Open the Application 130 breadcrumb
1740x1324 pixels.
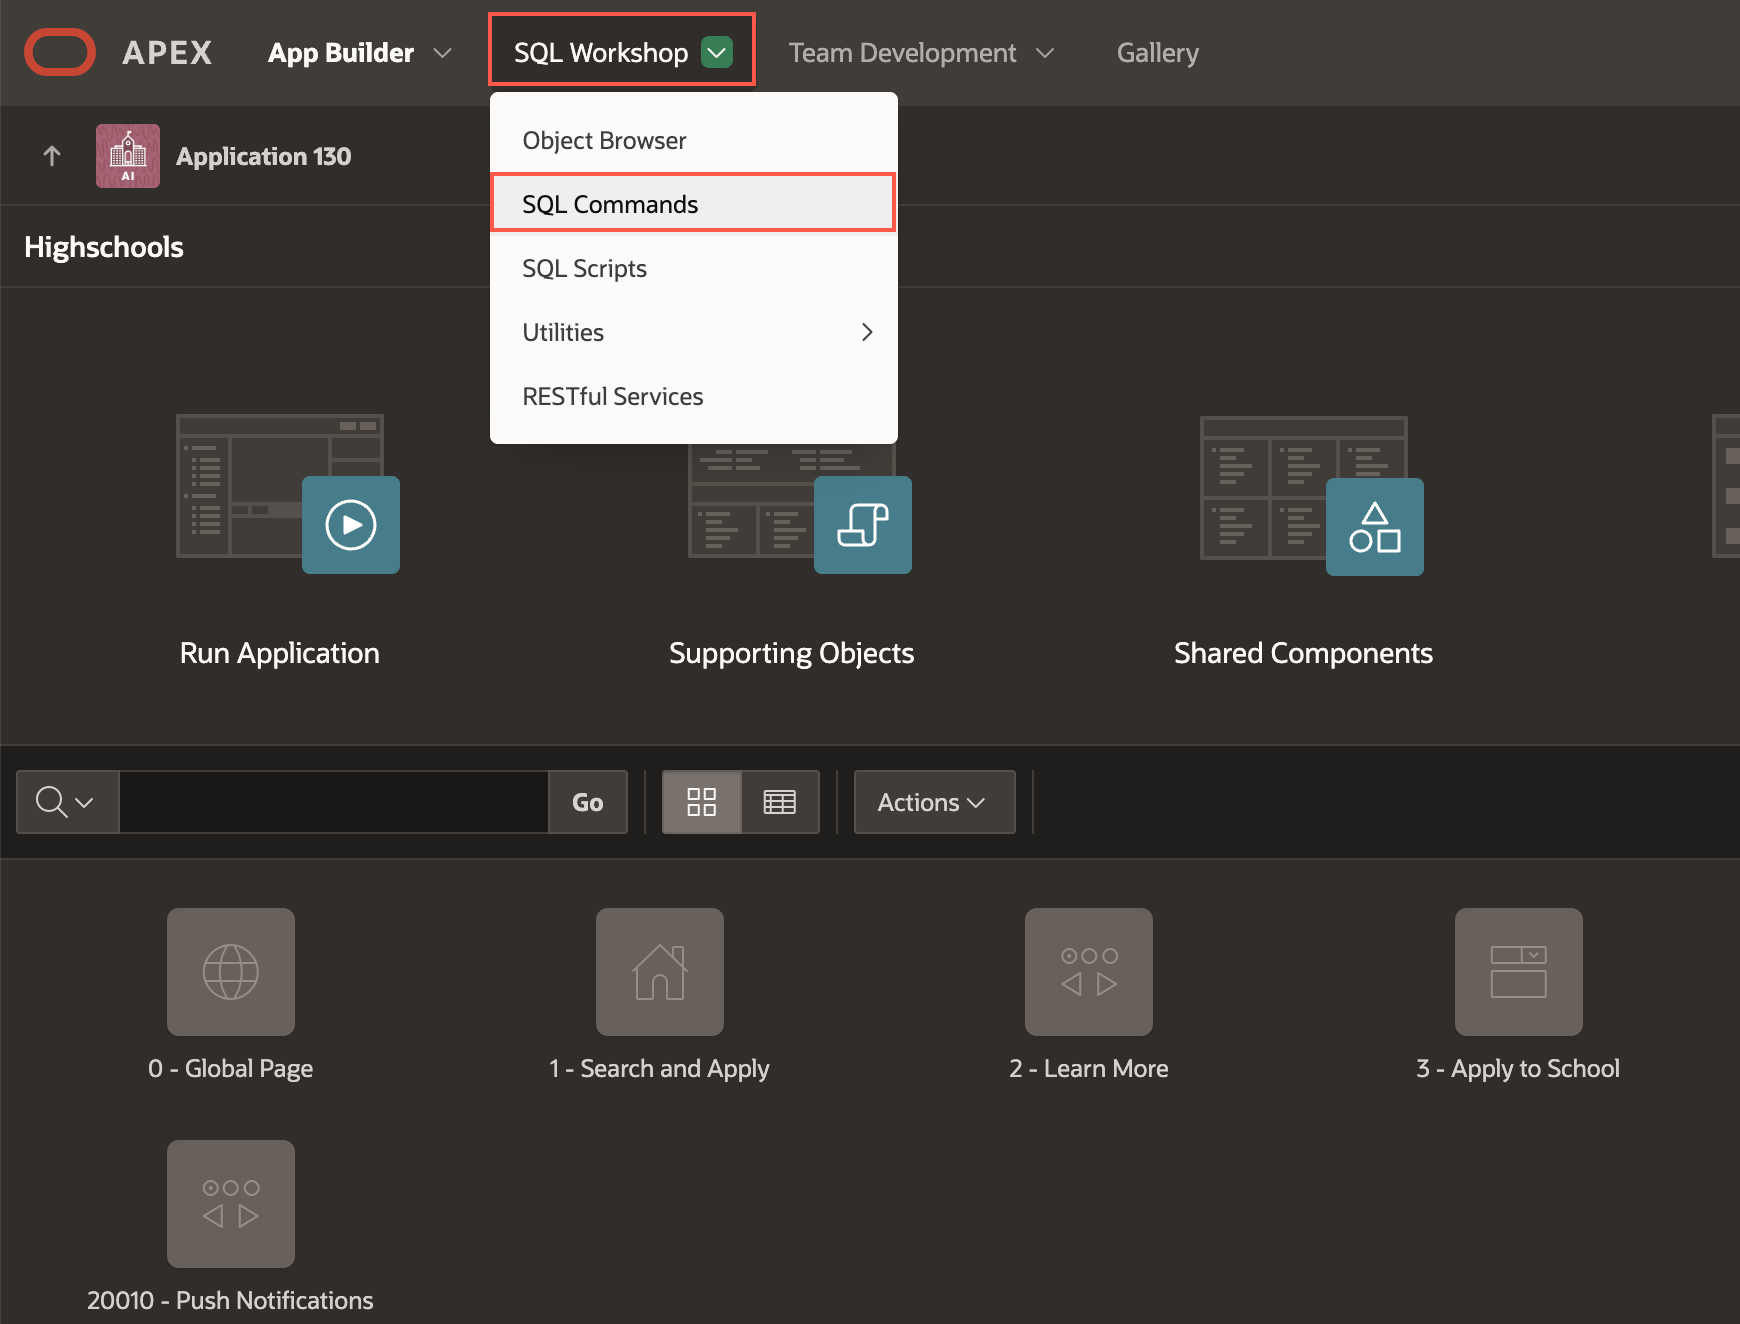263,156
